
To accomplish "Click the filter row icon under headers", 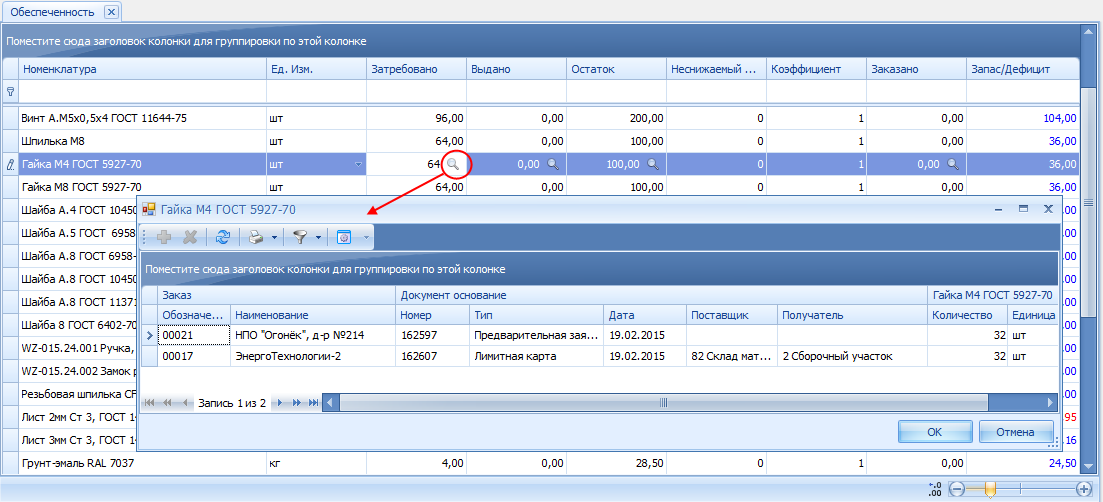I will coord(10,91).
